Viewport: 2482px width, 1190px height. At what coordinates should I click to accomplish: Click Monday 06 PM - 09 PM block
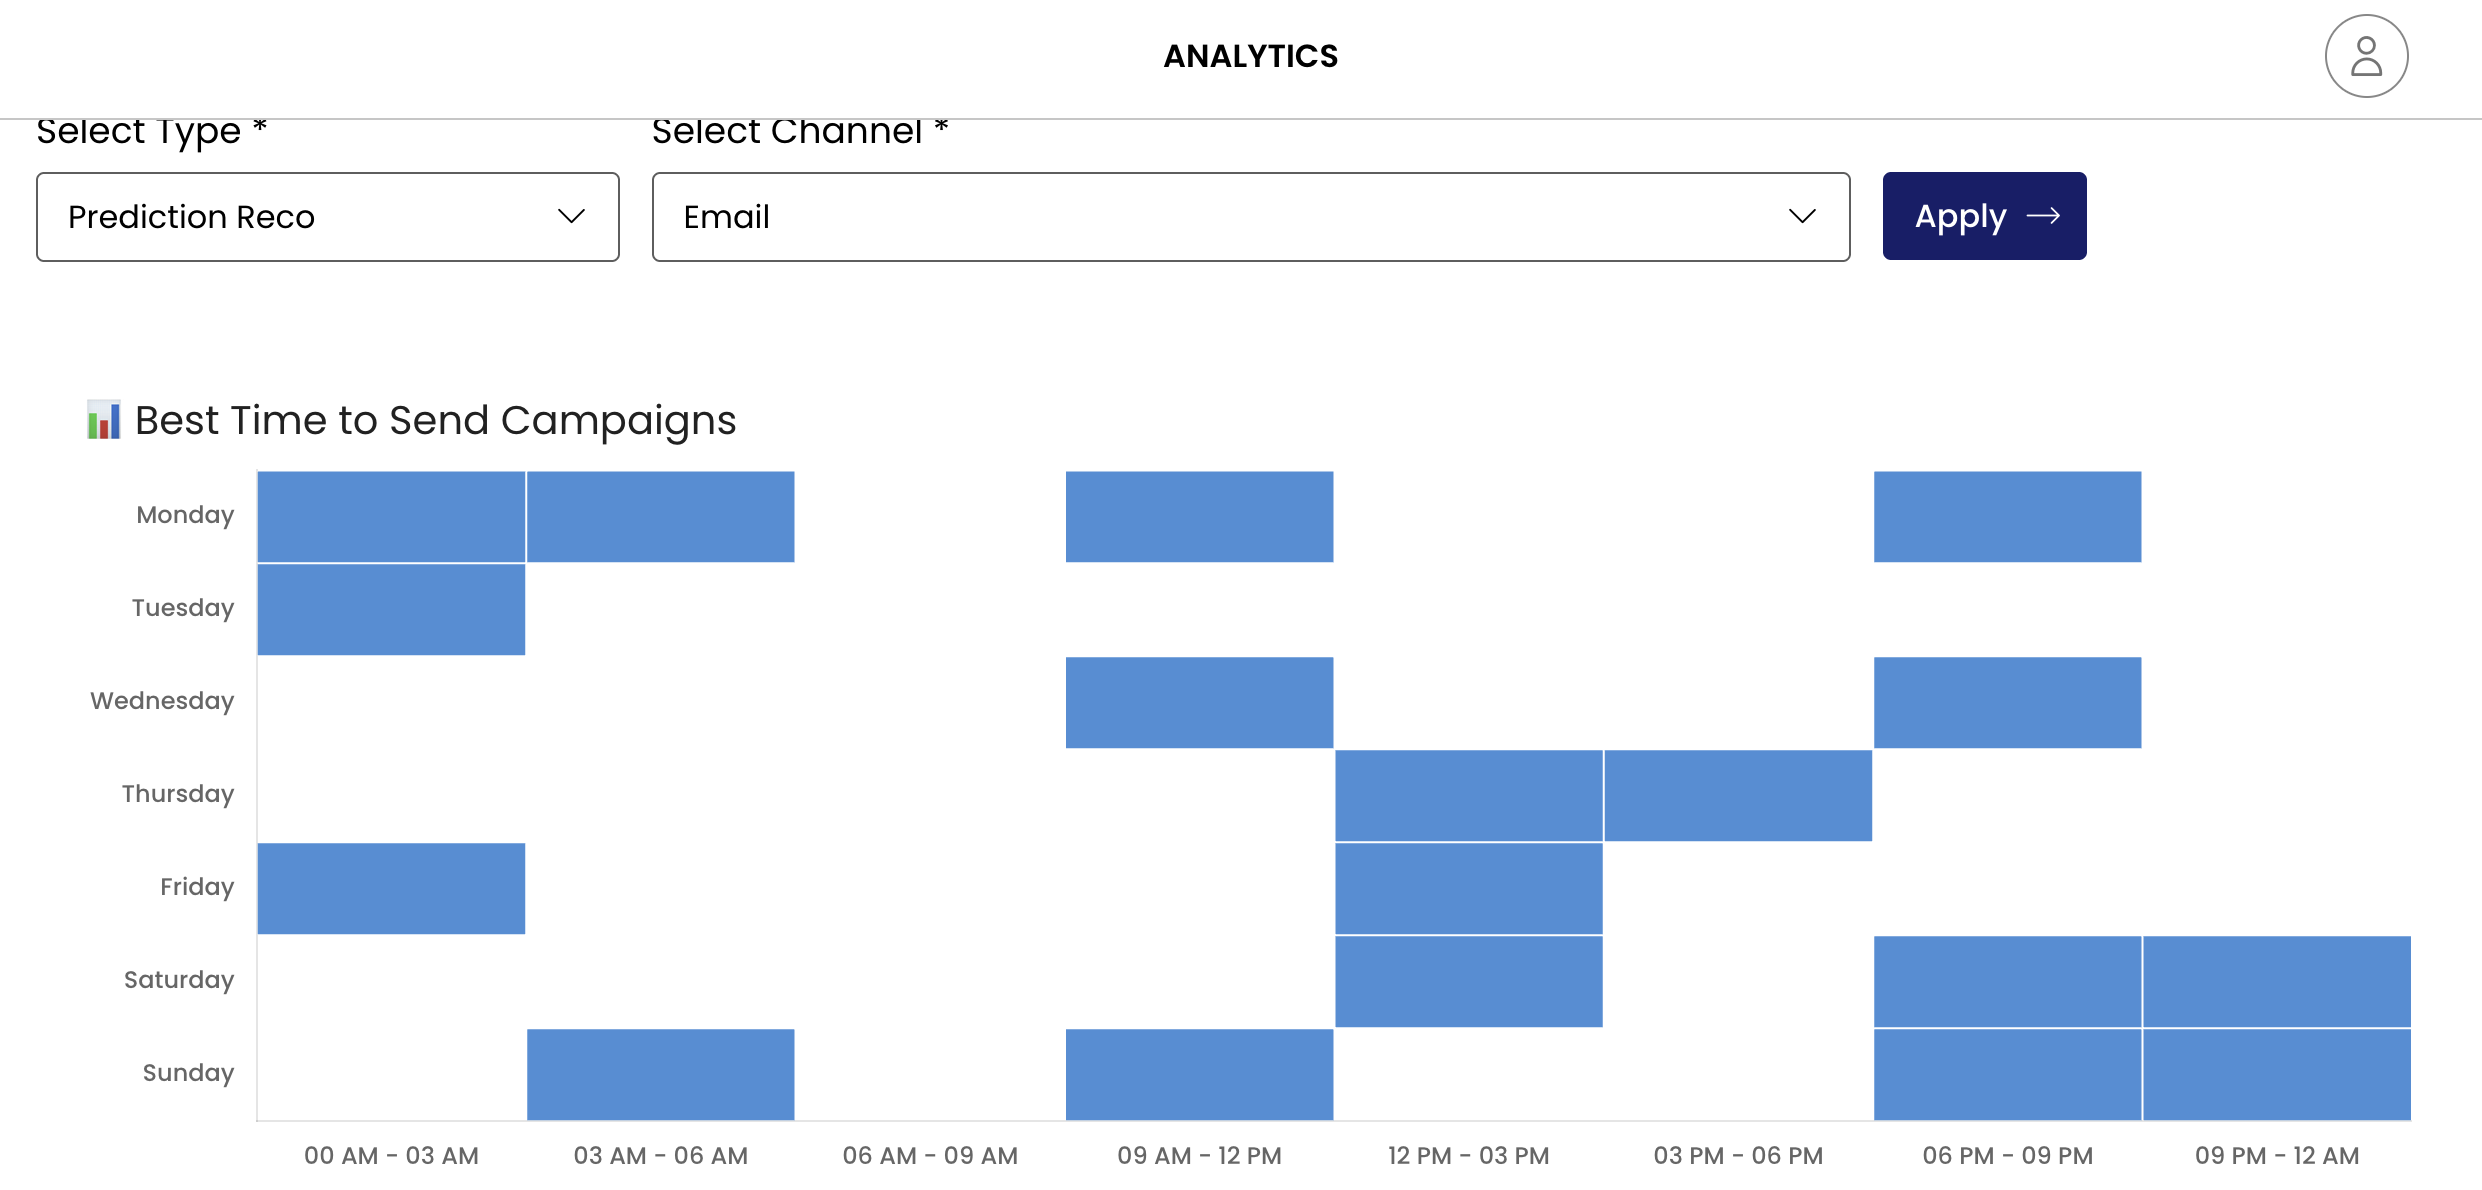point(2007,516)
